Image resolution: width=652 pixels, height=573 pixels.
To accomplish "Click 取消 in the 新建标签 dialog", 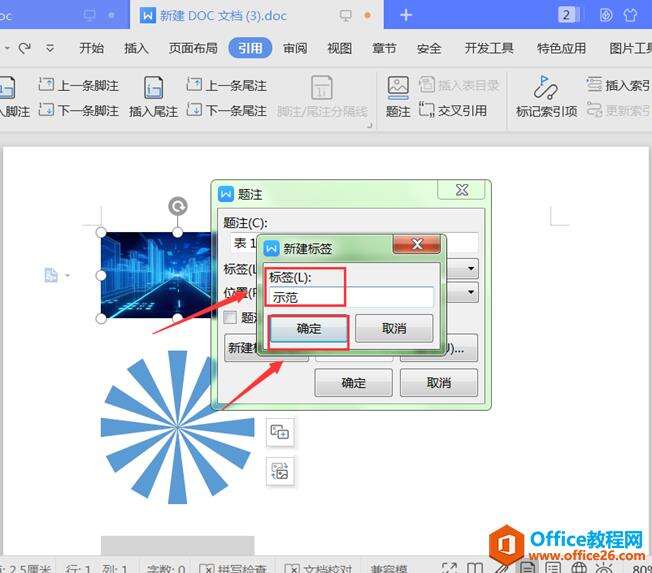I will coord(394,328).
